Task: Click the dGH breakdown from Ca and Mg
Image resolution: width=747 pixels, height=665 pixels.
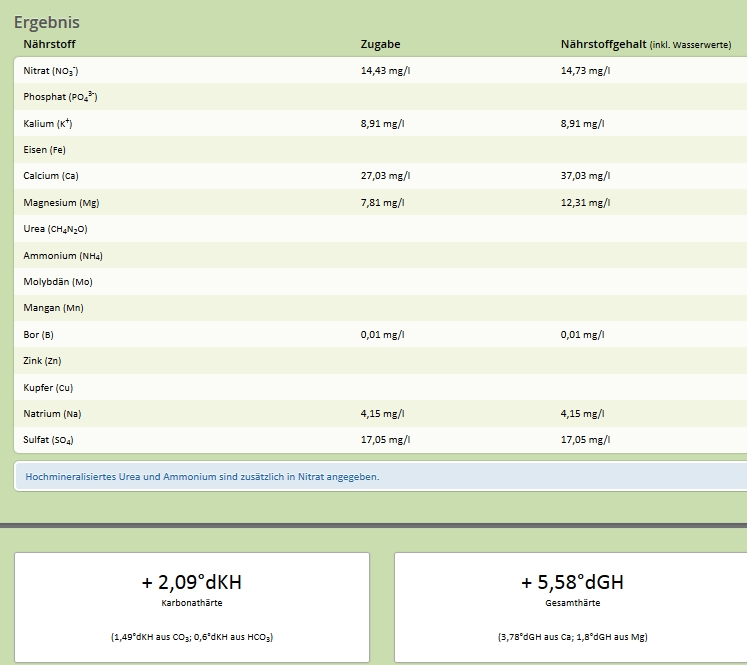Action: 572,637
